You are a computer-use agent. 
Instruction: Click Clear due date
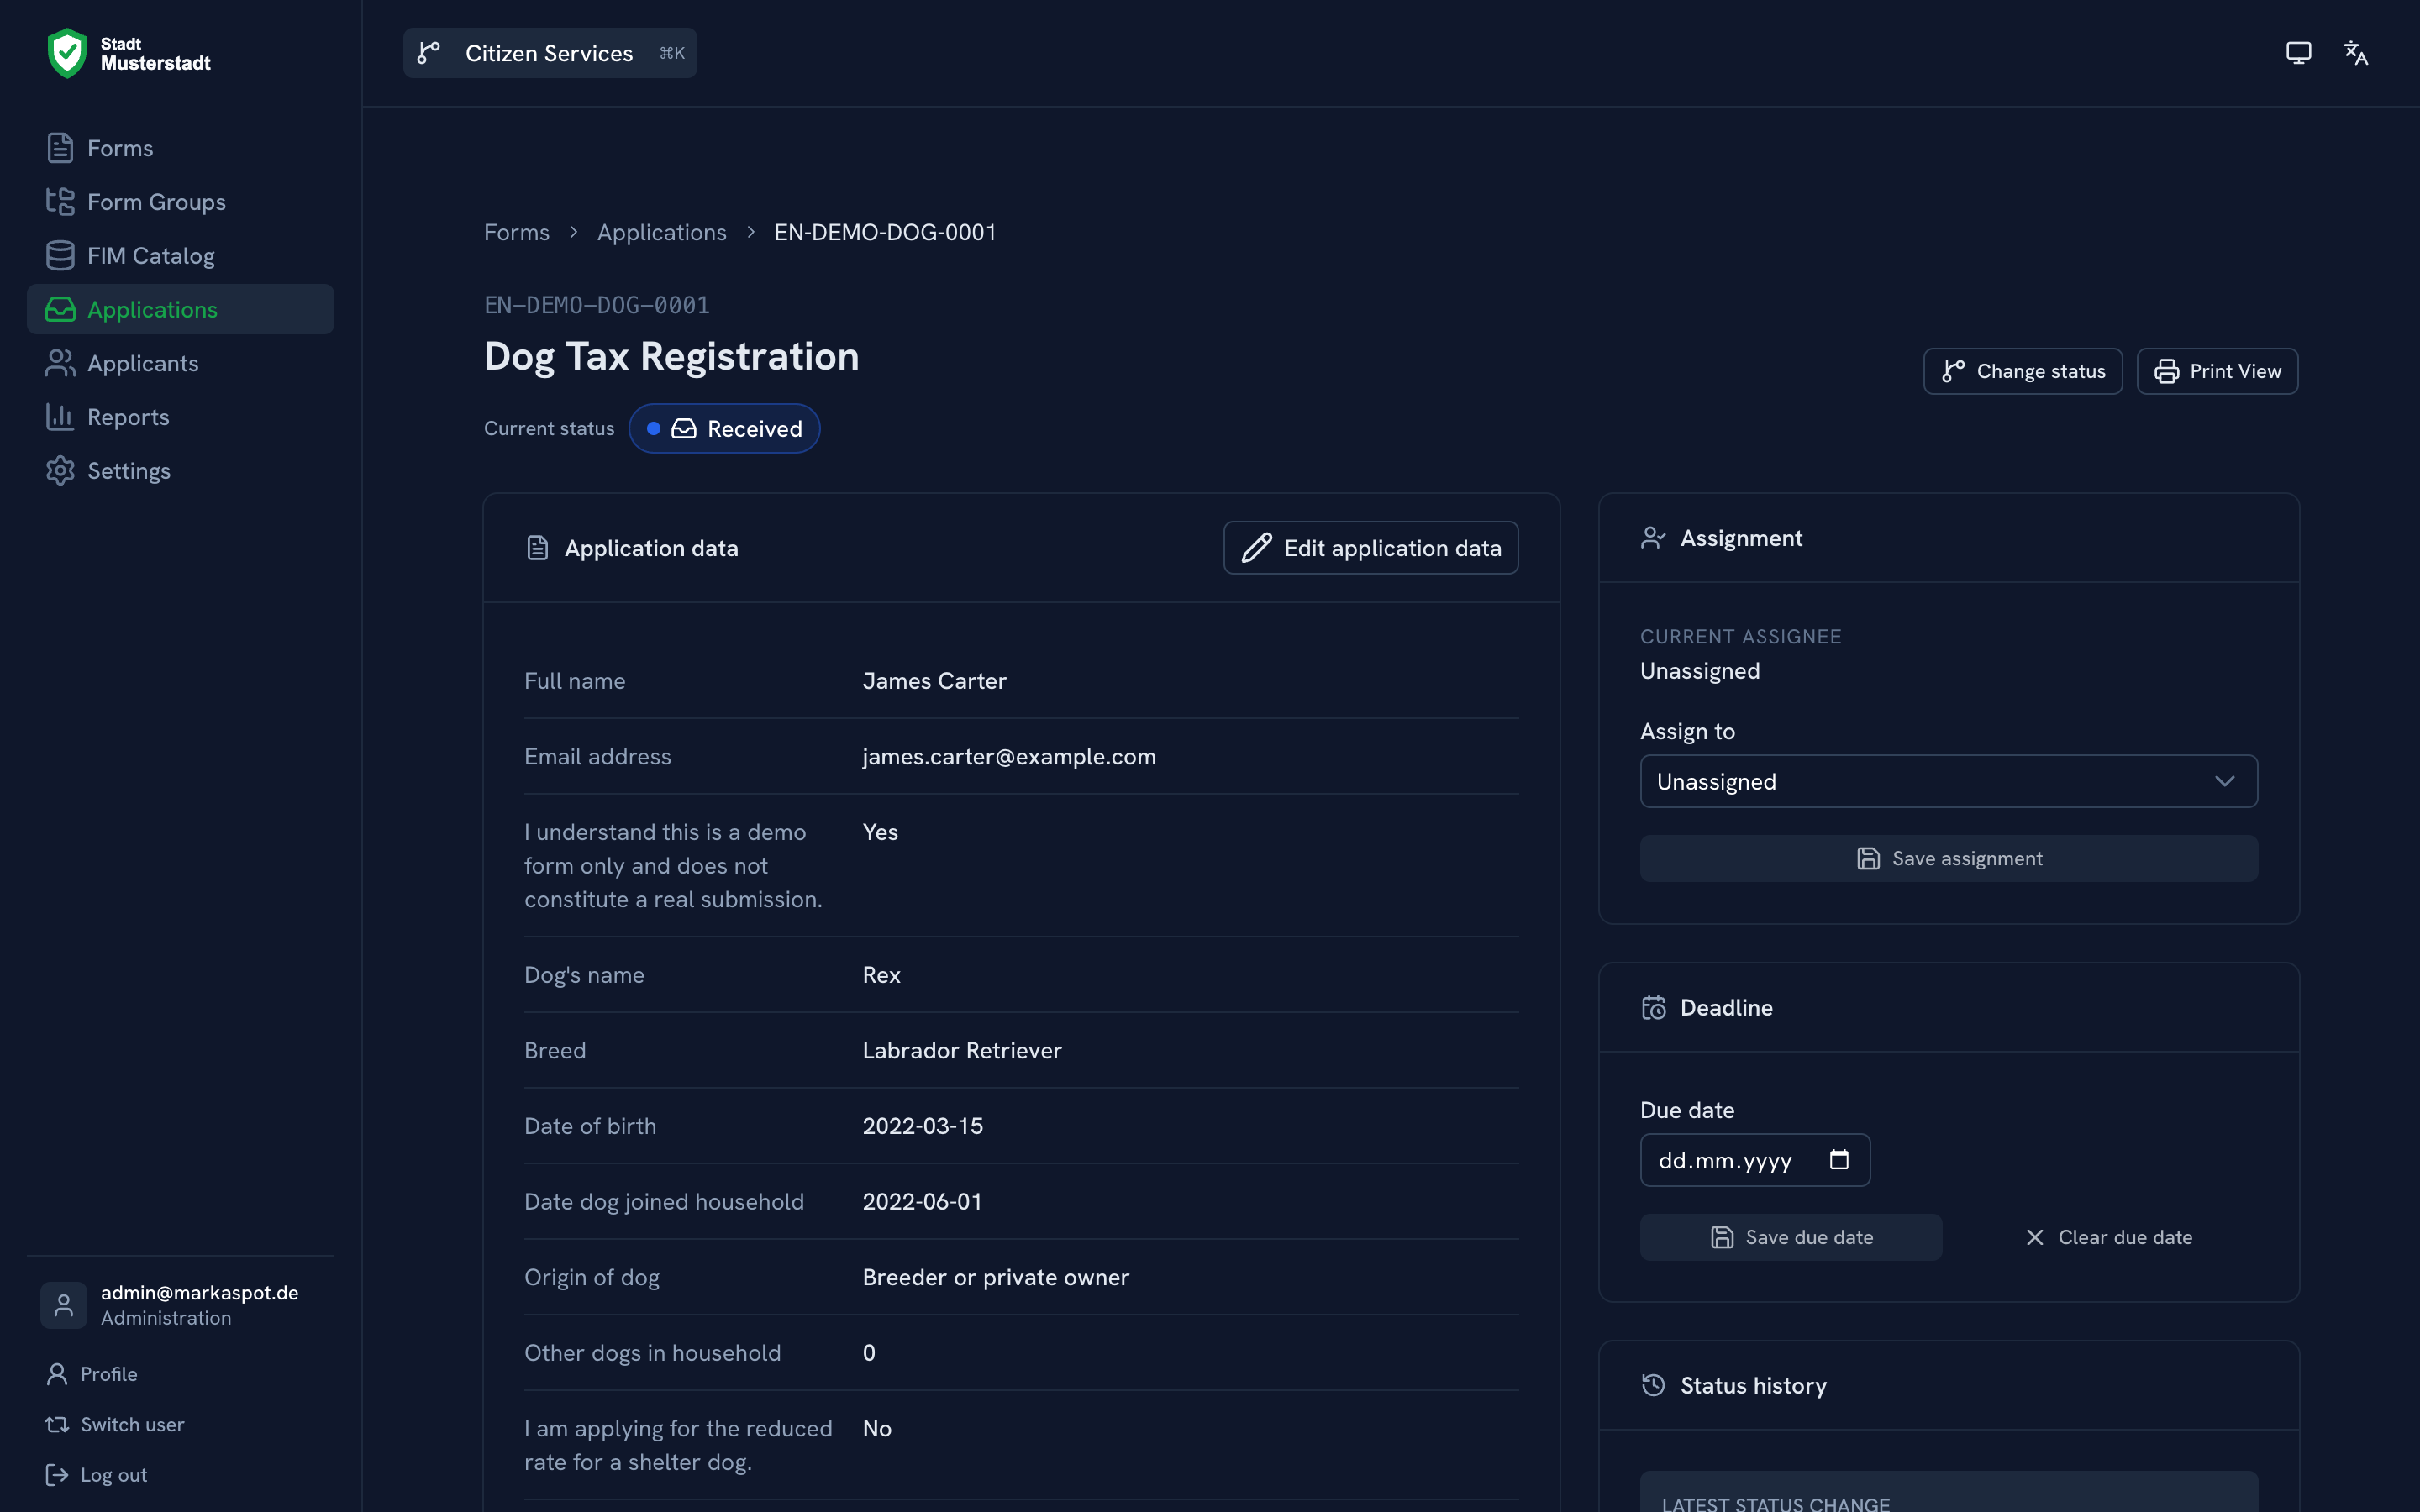(x=2108, y=1237)
